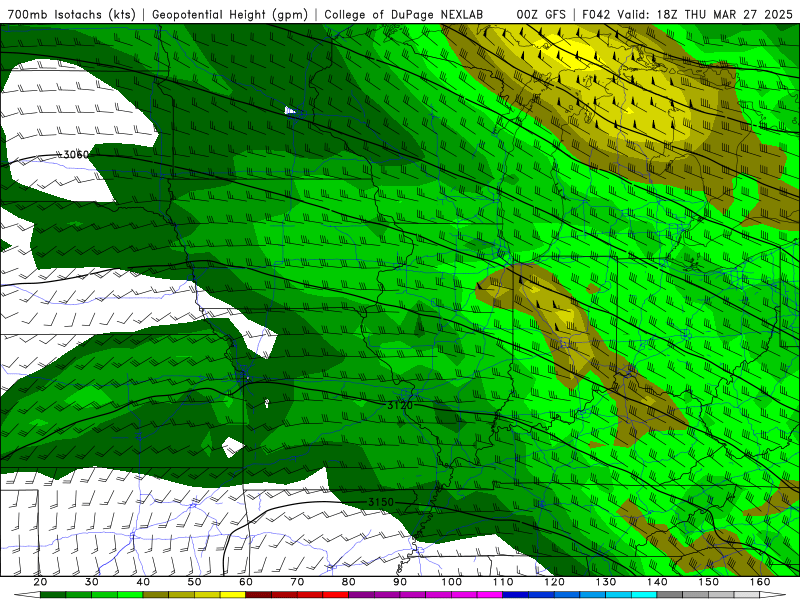Click the 'F042 Valid: 18Z THU MAR 27 2025' text

[x=687, y=14]
